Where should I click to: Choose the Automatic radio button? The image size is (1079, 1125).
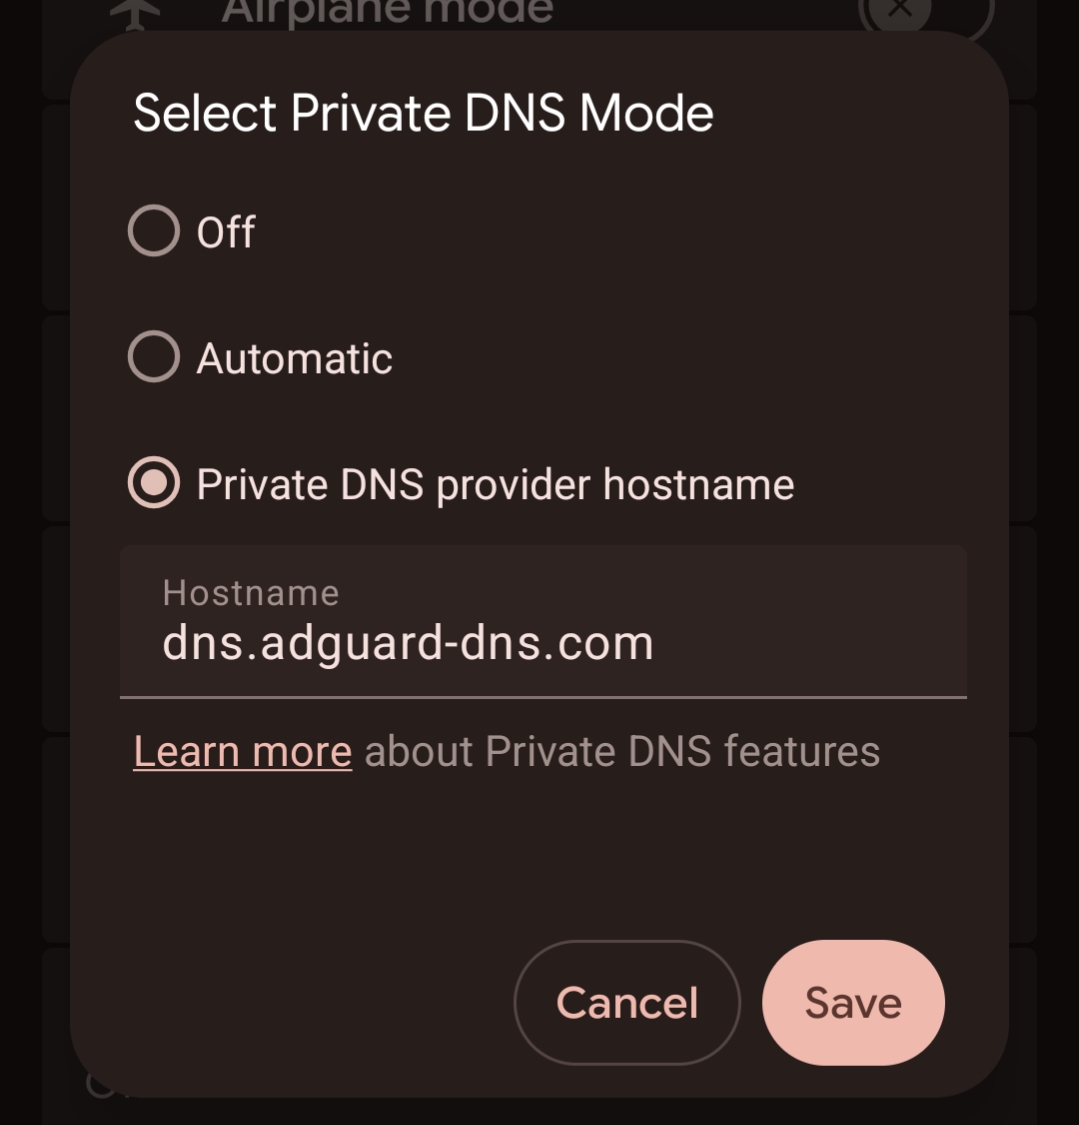tap(154, 357)
